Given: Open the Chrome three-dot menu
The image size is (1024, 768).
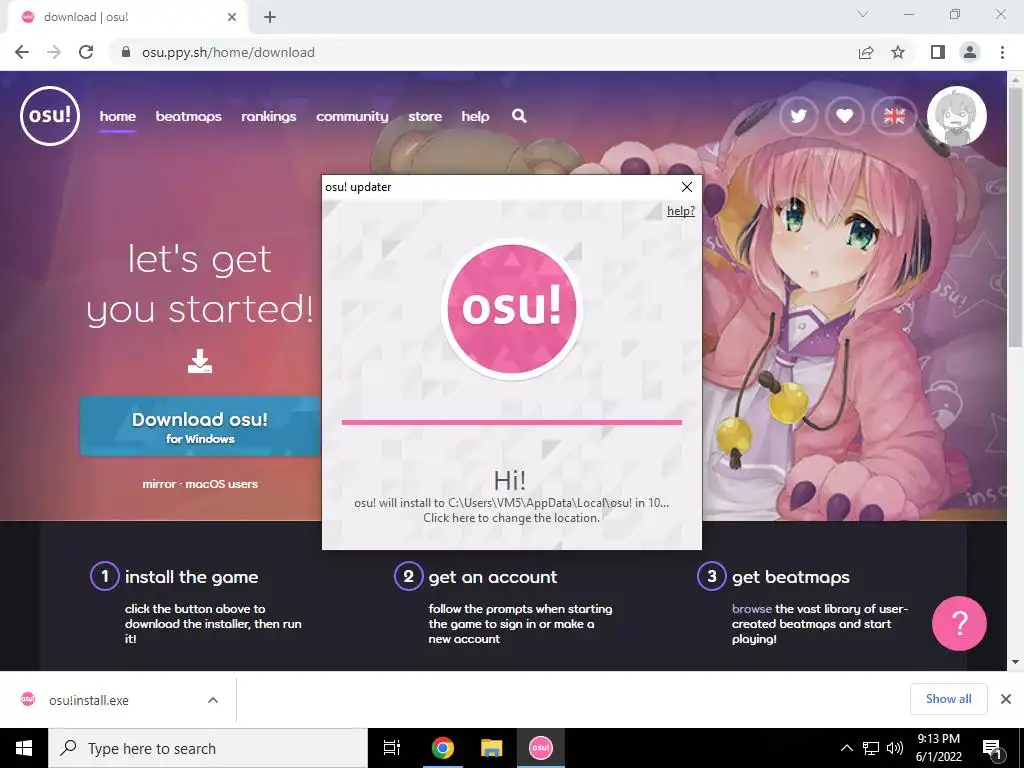Looking at the screenshot, I should coord(1002,52).
